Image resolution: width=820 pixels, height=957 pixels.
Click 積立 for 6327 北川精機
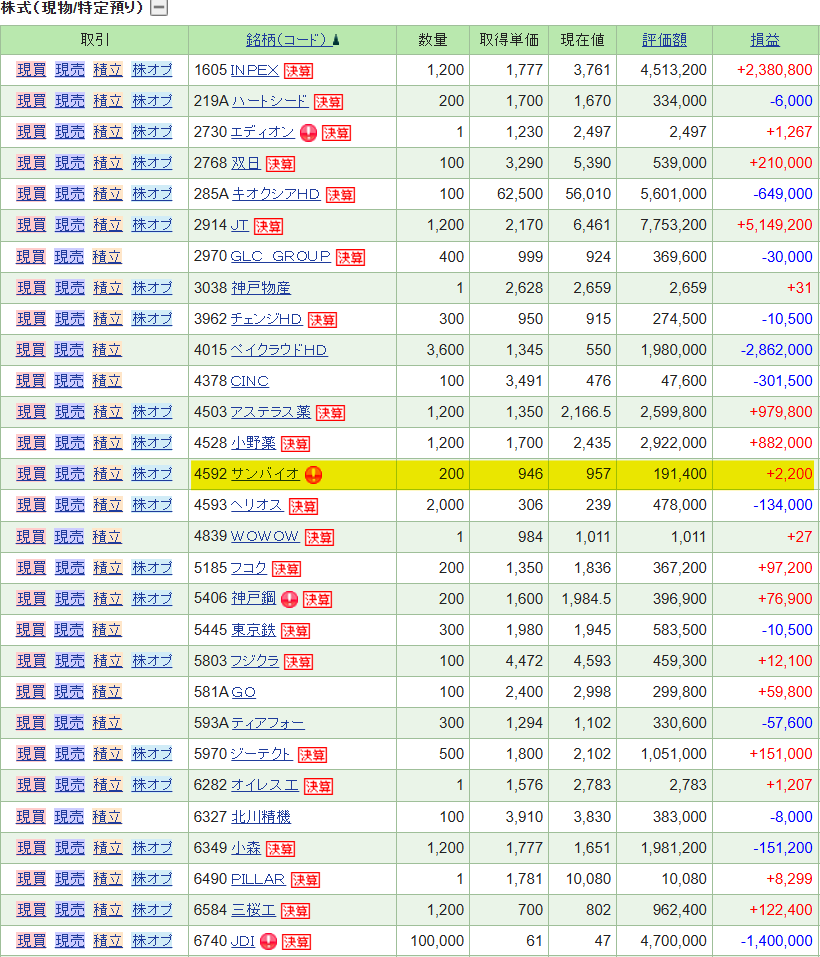(x=107, y=817)
